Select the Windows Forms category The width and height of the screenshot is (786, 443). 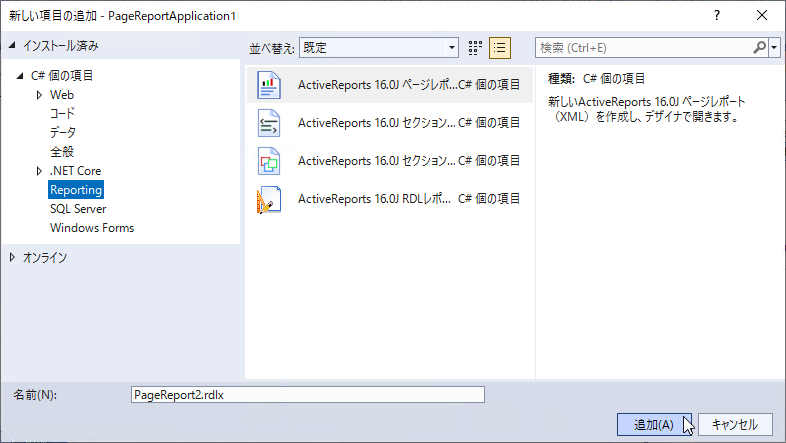coord(92,228)
